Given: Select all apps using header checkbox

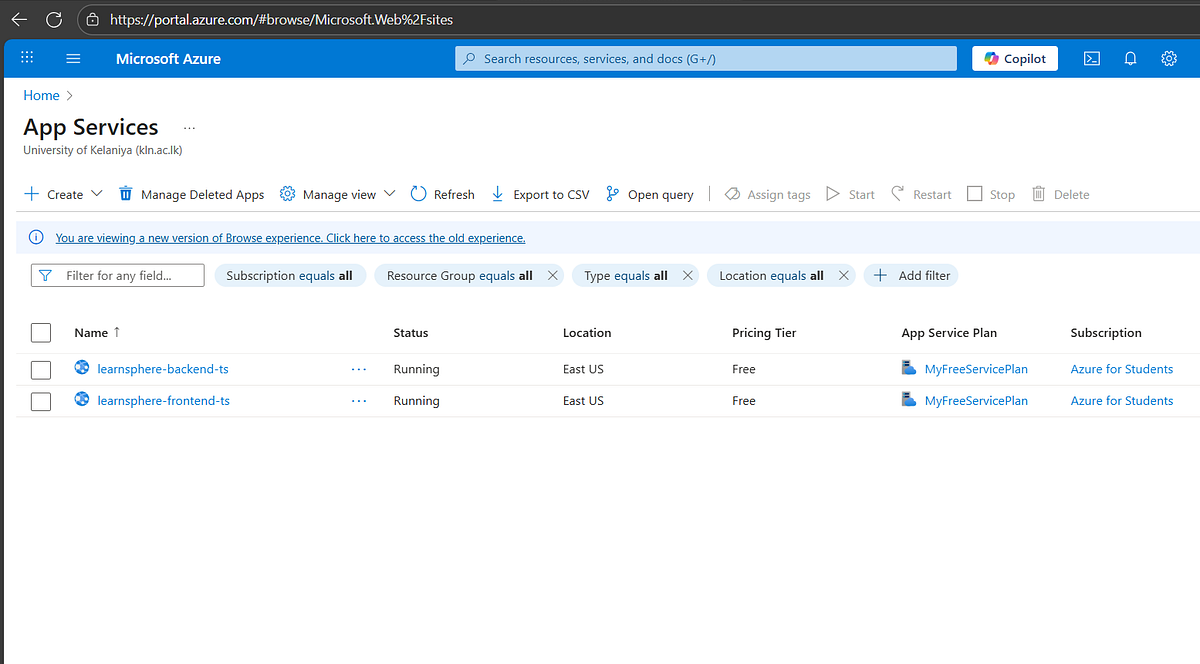Looking at the screenshot, I should point(40,332).
